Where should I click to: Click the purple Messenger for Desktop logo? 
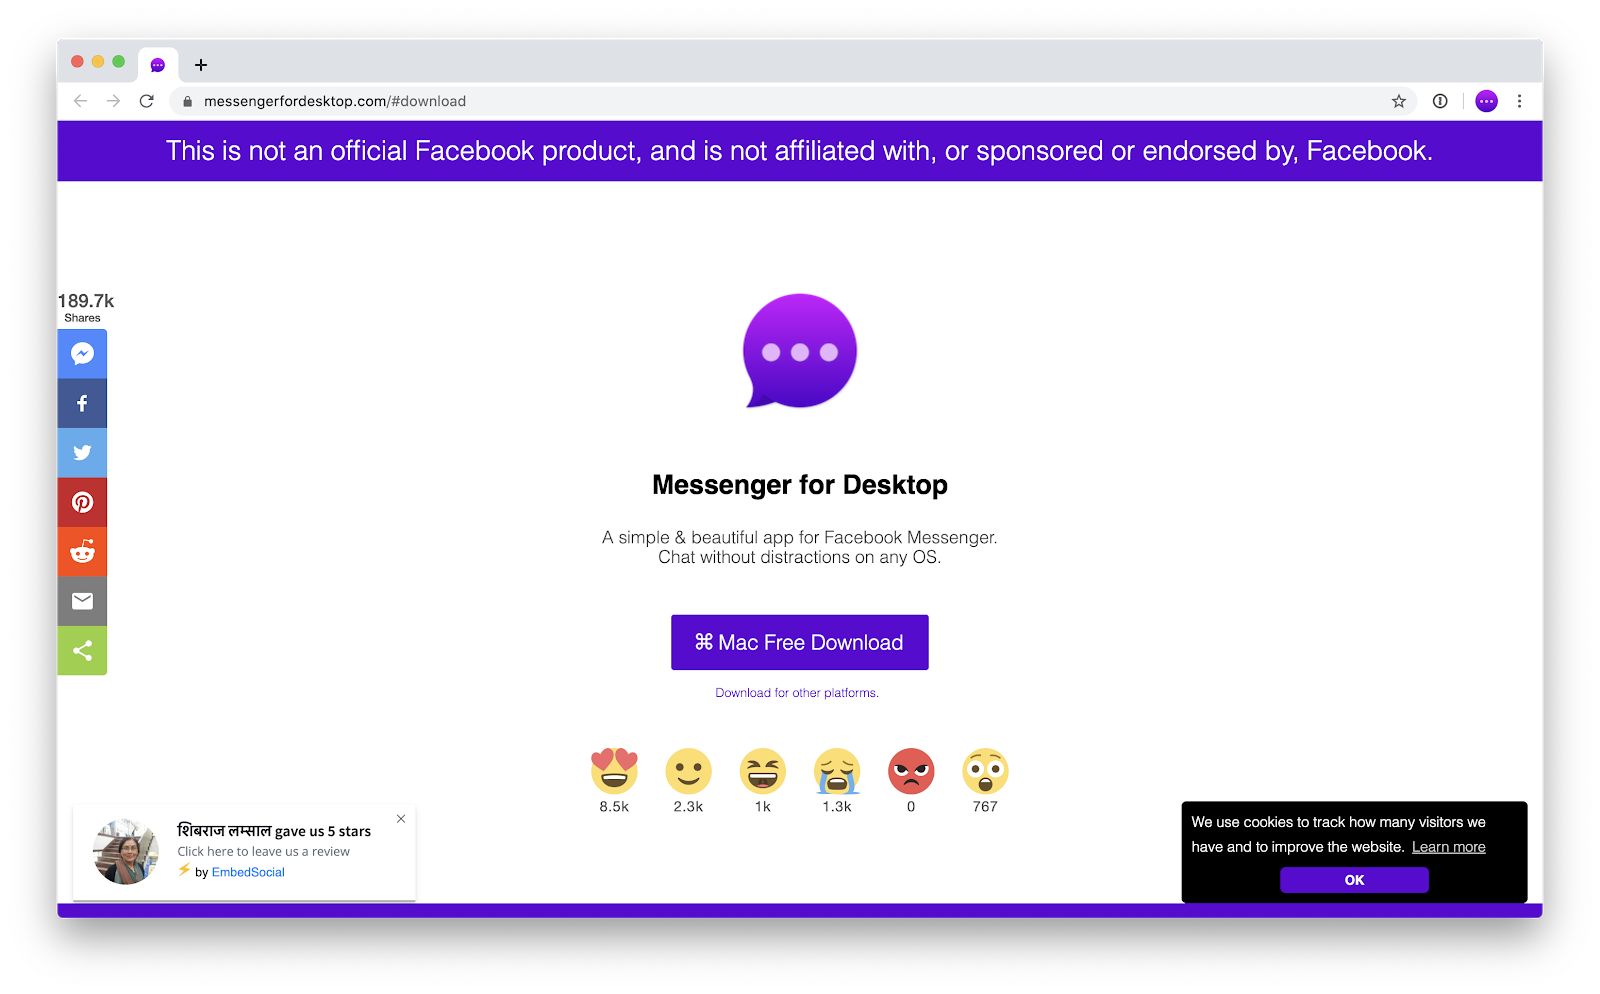800,351
